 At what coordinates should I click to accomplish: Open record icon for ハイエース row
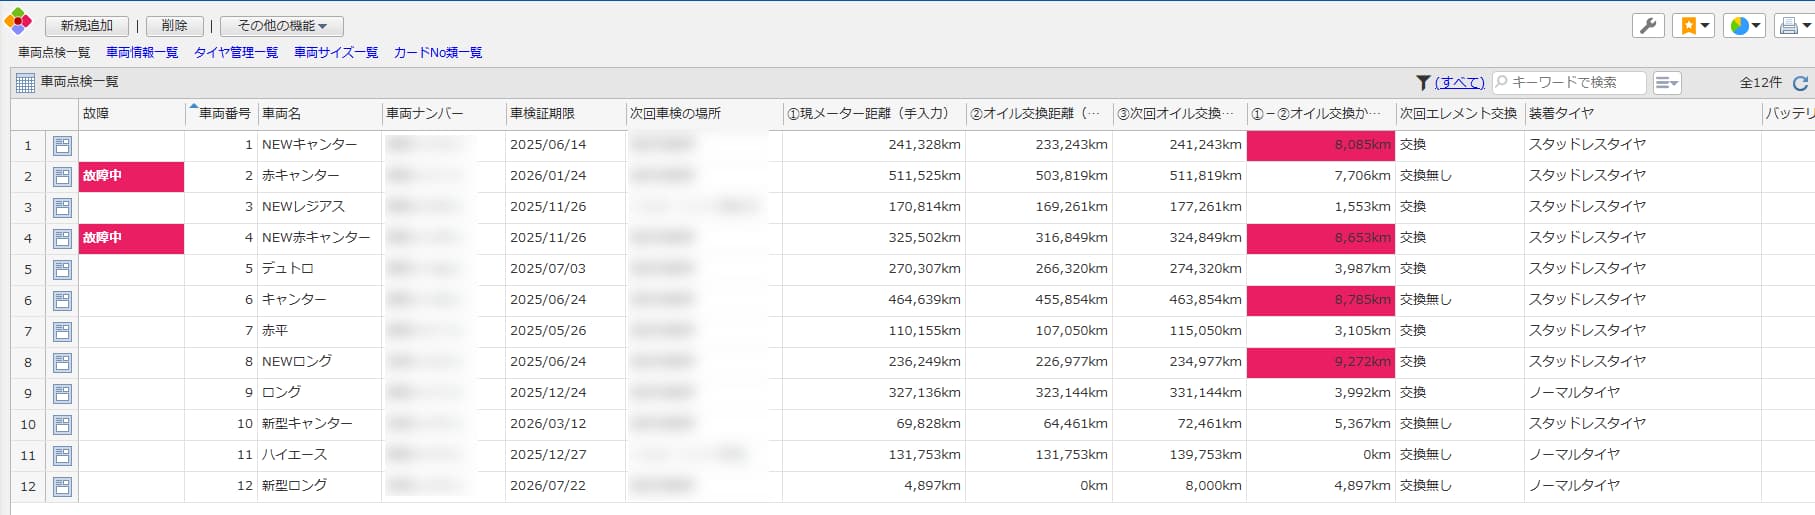[x=62, y=456]
